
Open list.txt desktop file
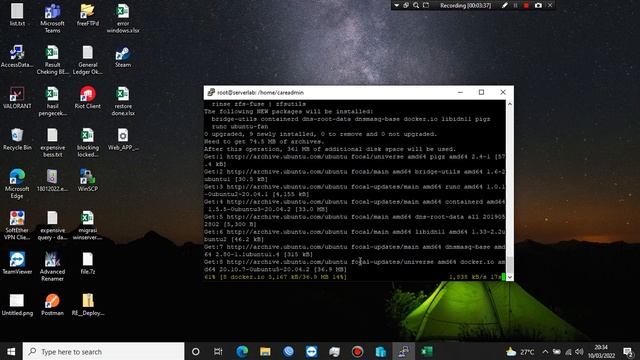(17, 15)
